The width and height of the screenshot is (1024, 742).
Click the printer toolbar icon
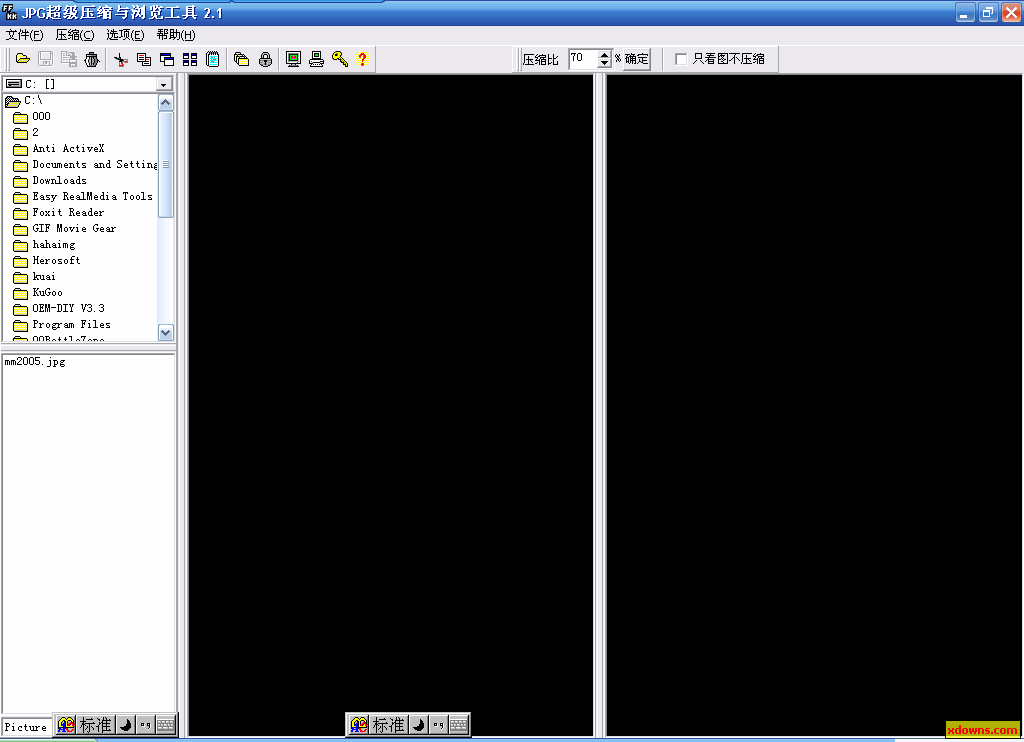pos(317,59)
